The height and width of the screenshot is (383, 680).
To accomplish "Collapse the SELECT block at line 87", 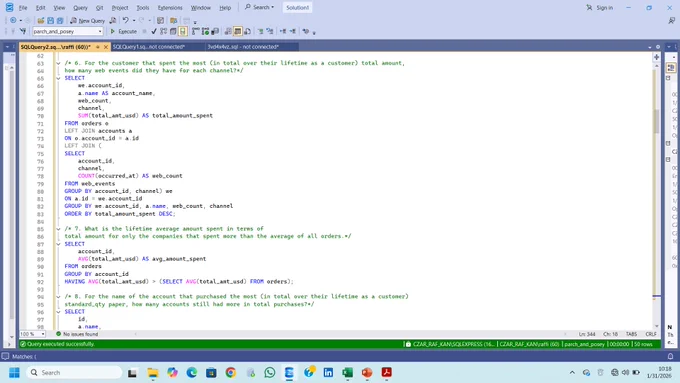I will pos(58,244).
